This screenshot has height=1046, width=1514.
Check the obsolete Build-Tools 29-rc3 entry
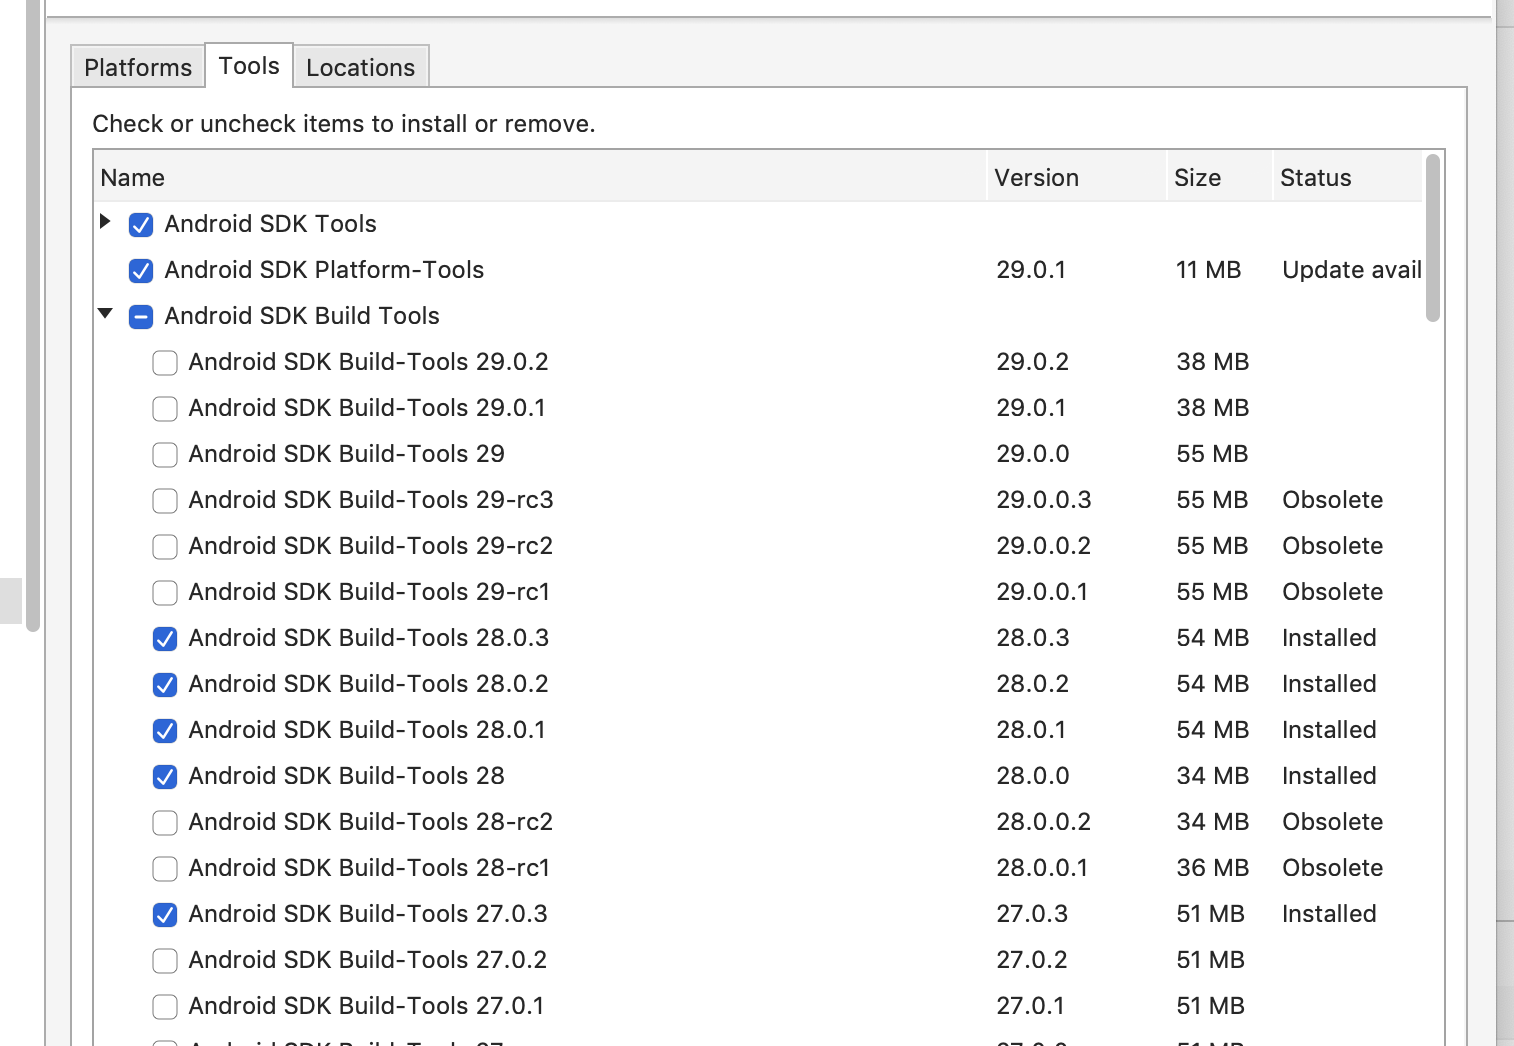coord(164,500)
